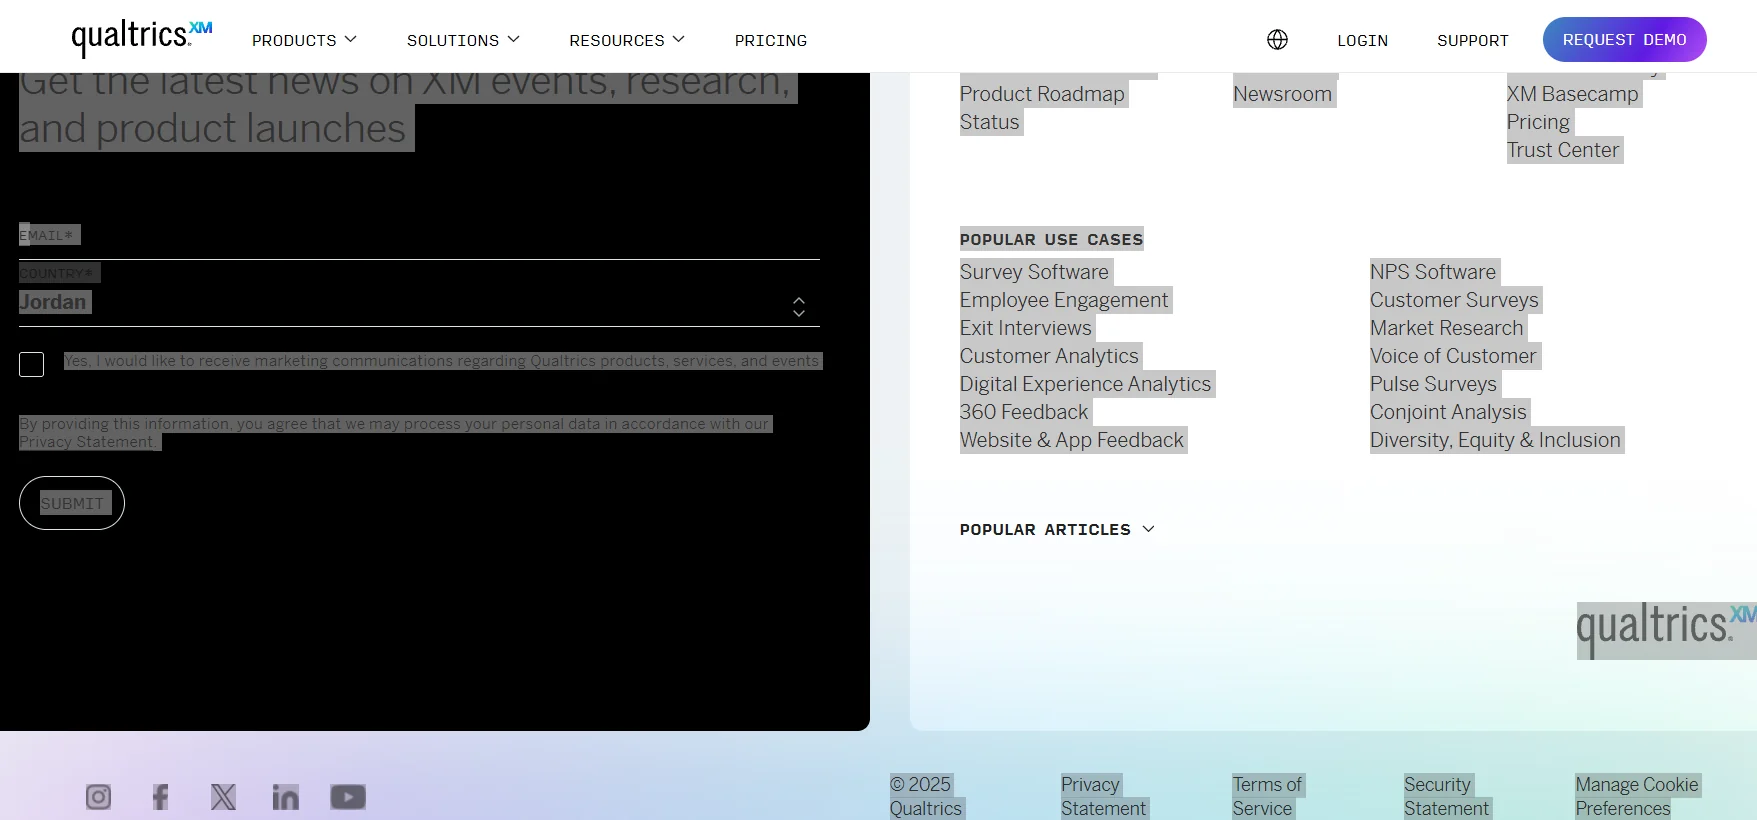Viewport: 1757px width, 820px height.
Task: Click the footer Qualtrics XM logo
Action: tap(1666, 630)
